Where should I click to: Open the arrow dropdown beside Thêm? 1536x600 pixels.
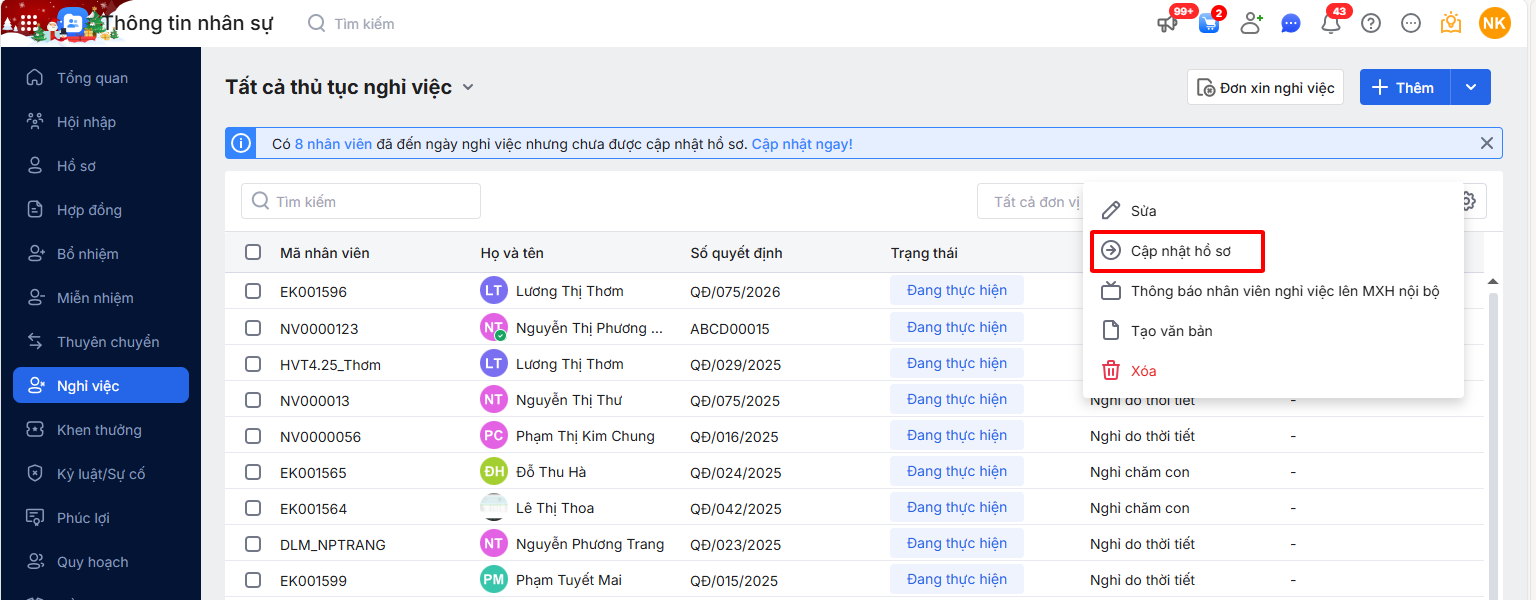click(x=1471, y=87)
